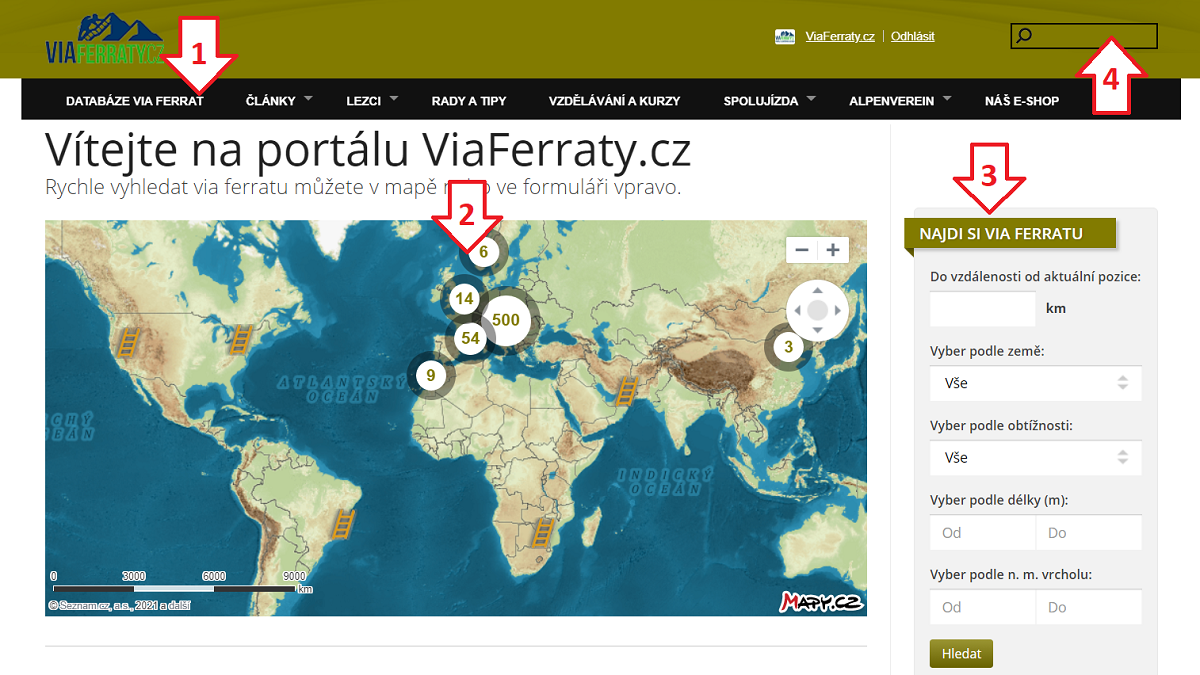Click the magnifier icon in the search box
Viewport: 1200px width, 675px height.
[x=1023, y=37]
